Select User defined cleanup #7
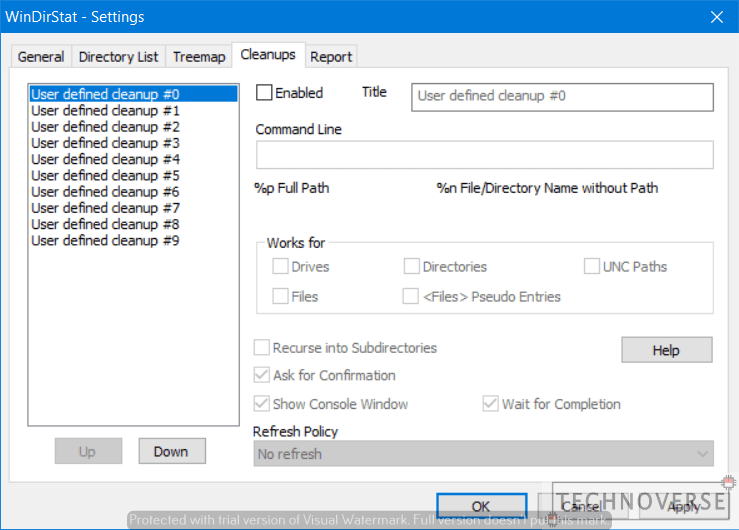 point(133,208)
